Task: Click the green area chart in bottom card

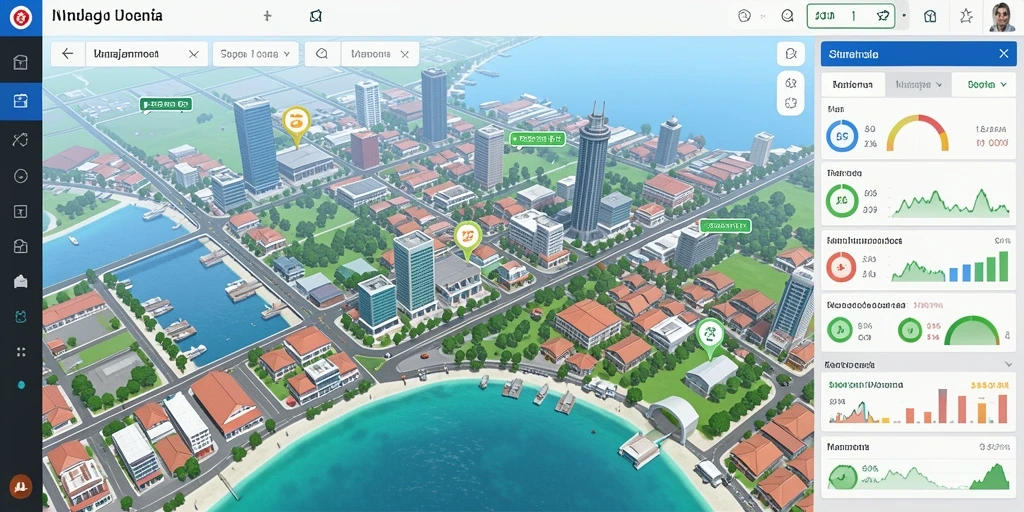Action: point(947,477)
